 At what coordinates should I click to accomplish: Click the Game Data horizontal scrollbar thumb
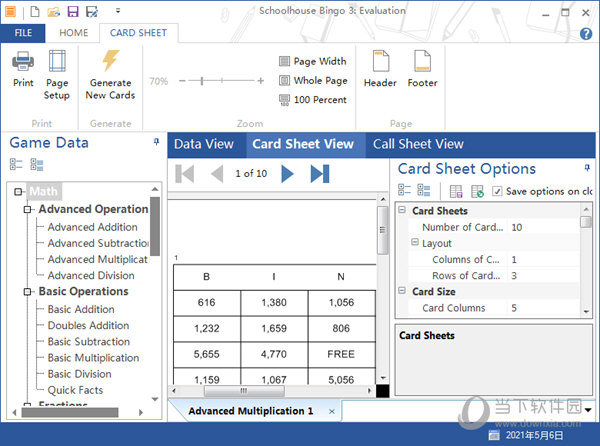pos(70,412)
